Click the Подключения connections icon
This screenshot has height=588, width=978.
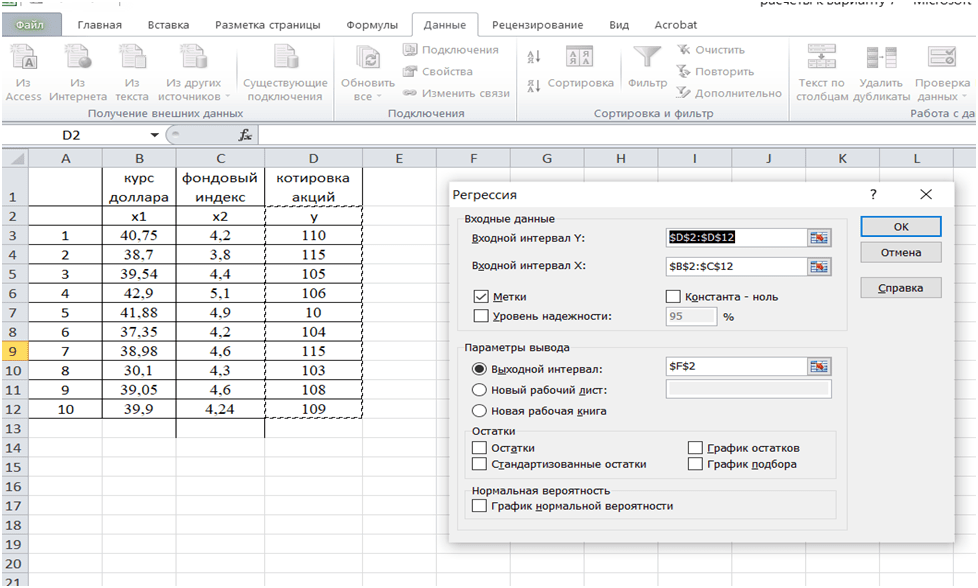coord(409,50)
